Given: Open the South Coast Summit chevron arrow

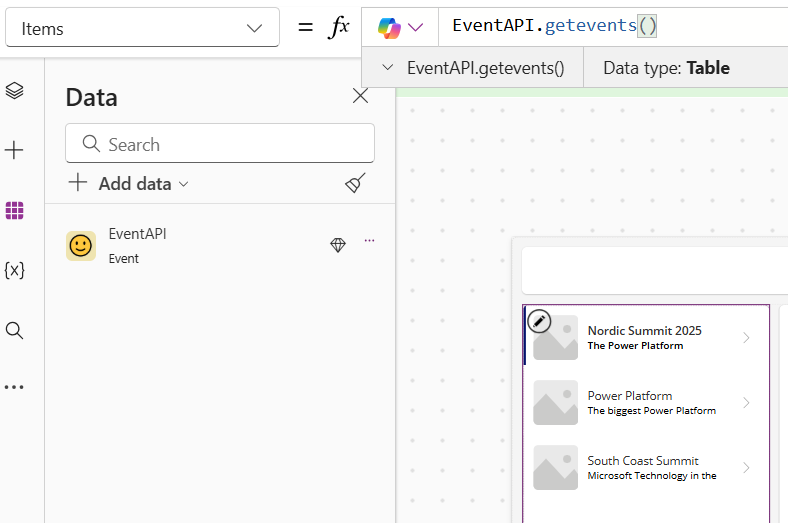Looking at the screenshot, I should (x=746, y=468).
